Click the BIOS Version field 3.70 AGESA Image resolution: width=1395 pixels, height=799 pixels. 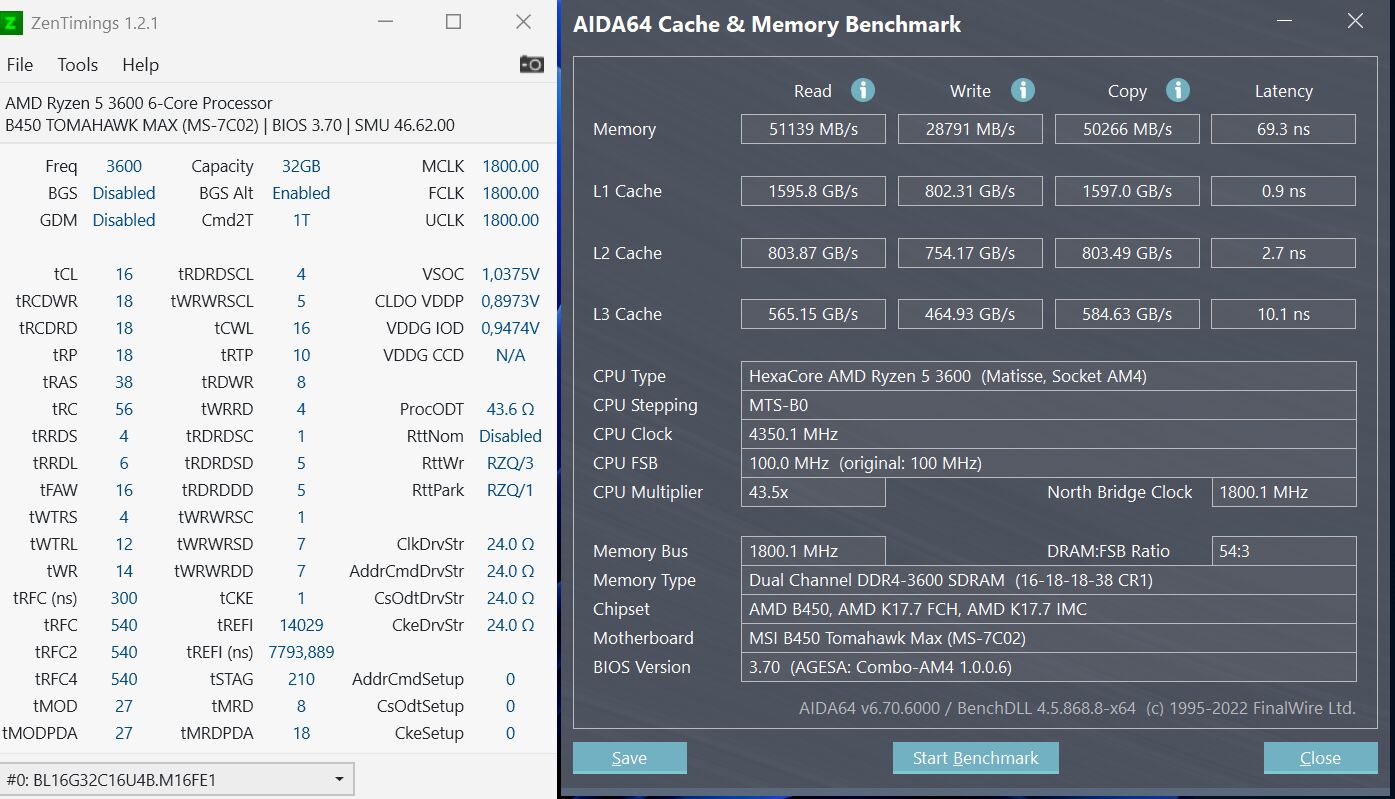tap(1048, 667)
